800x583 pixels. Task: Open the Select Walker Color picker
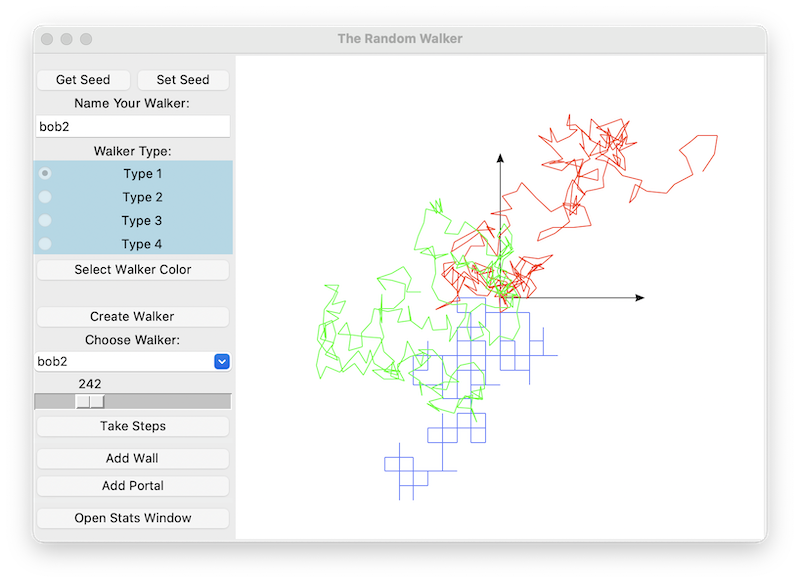point(133,270)
